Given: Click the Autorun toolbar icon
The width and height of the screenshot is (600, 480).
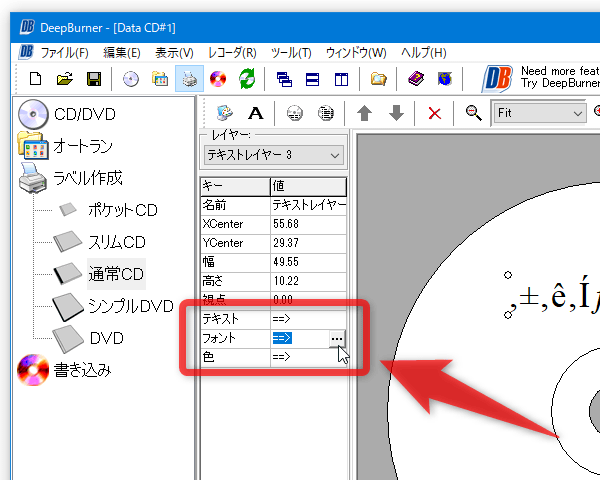Looking at the screenshot, I should [160, 79].
